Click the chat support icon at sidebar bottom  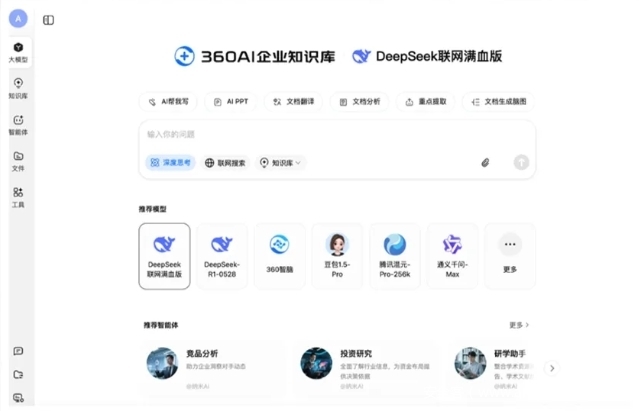[x=18, y=398]
